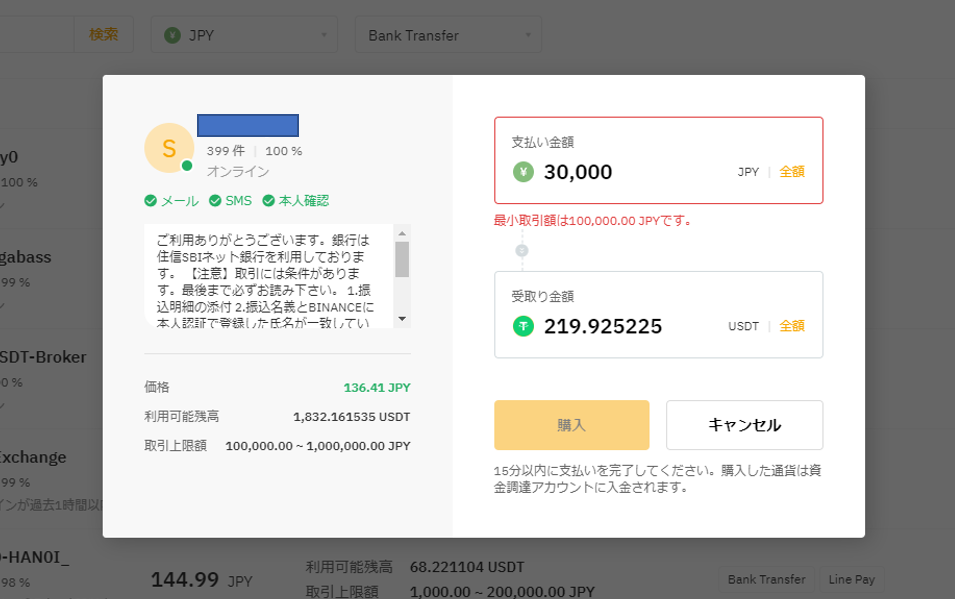Select 全額 for the USDT receive amount
The height and width of the screenshot is (599, 955).
point(792,326)
